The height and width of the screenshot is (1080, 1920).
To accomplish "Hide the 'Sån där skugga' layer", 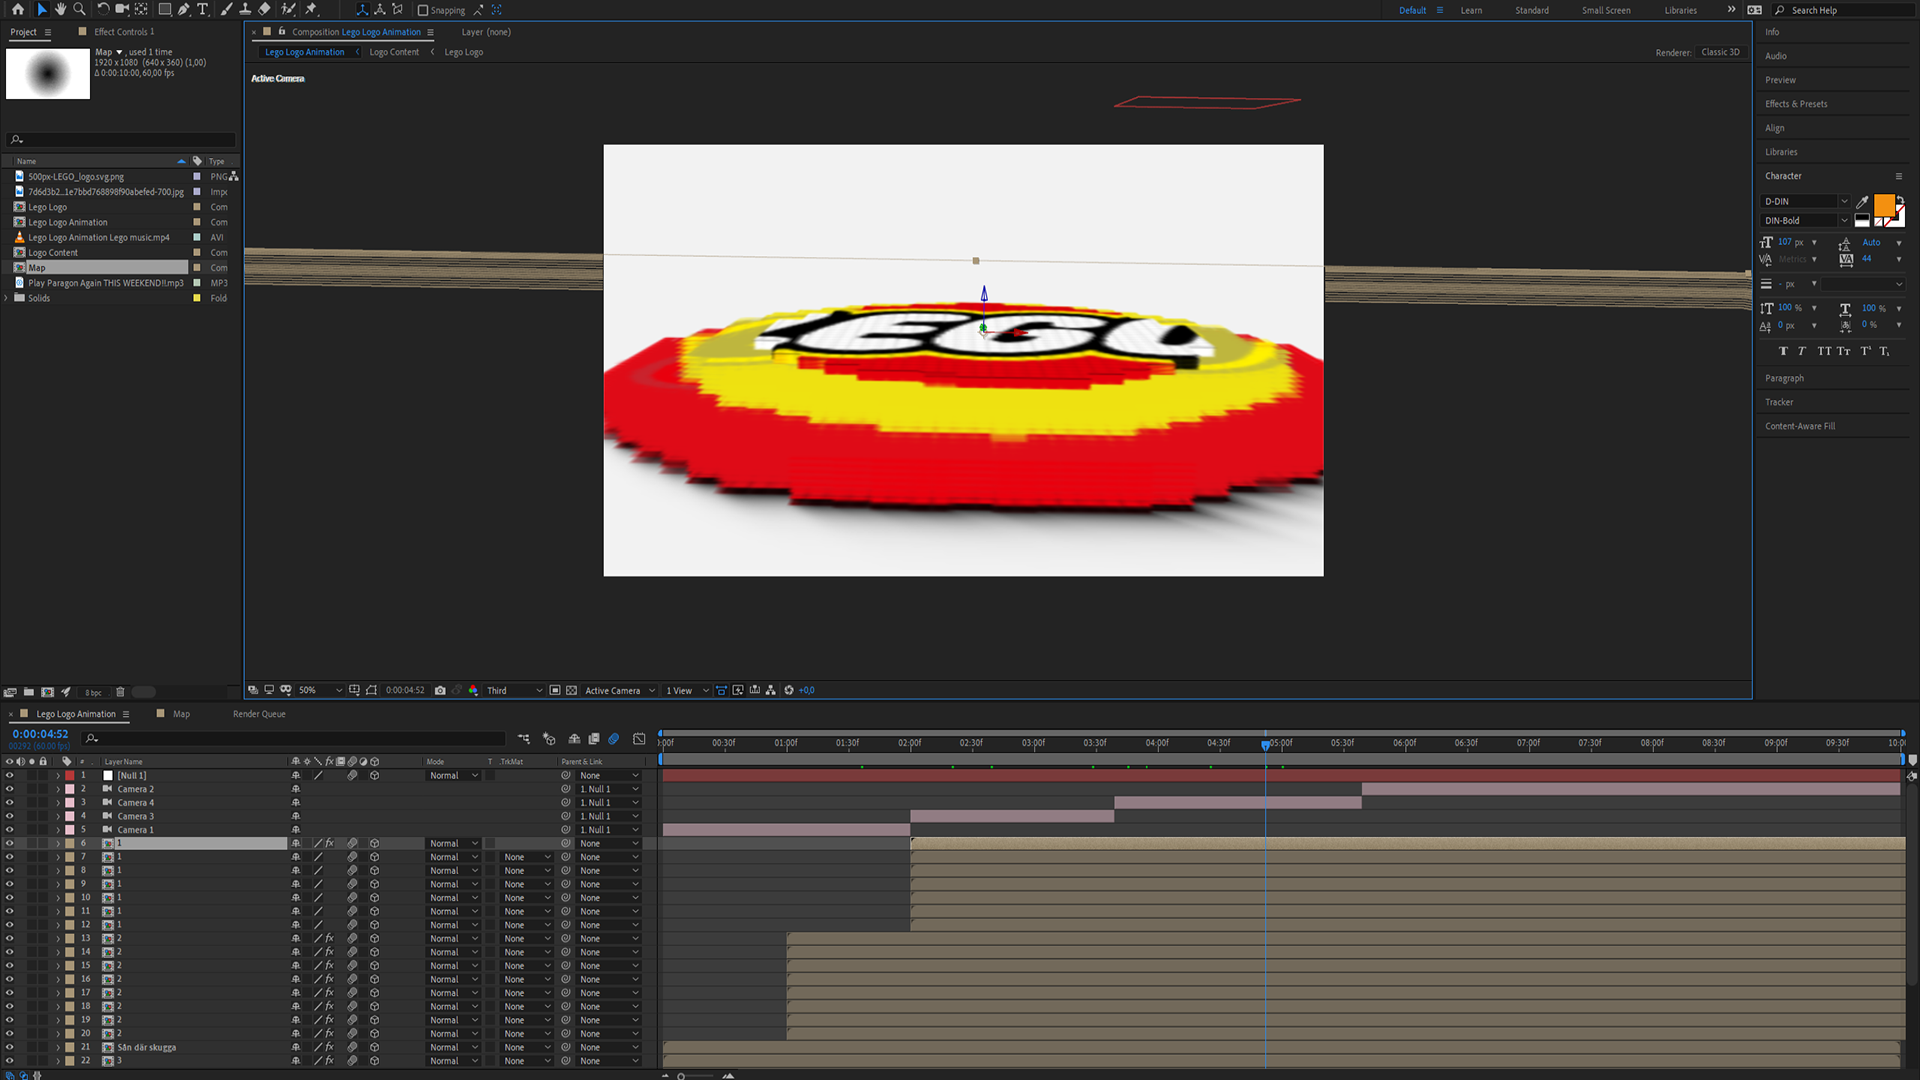I will [x=9, y=1047].
